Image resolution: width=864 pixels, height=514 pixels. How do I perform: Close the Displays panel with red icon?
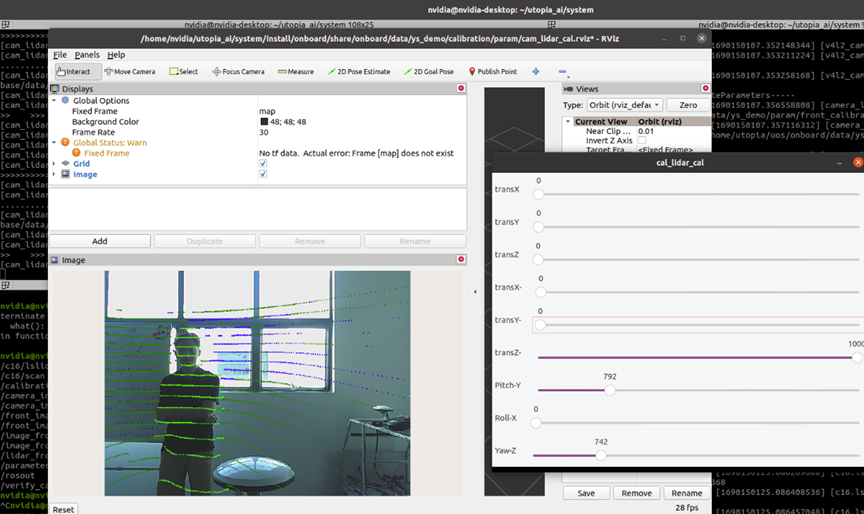pyautogui.click(x=461, y=88)
